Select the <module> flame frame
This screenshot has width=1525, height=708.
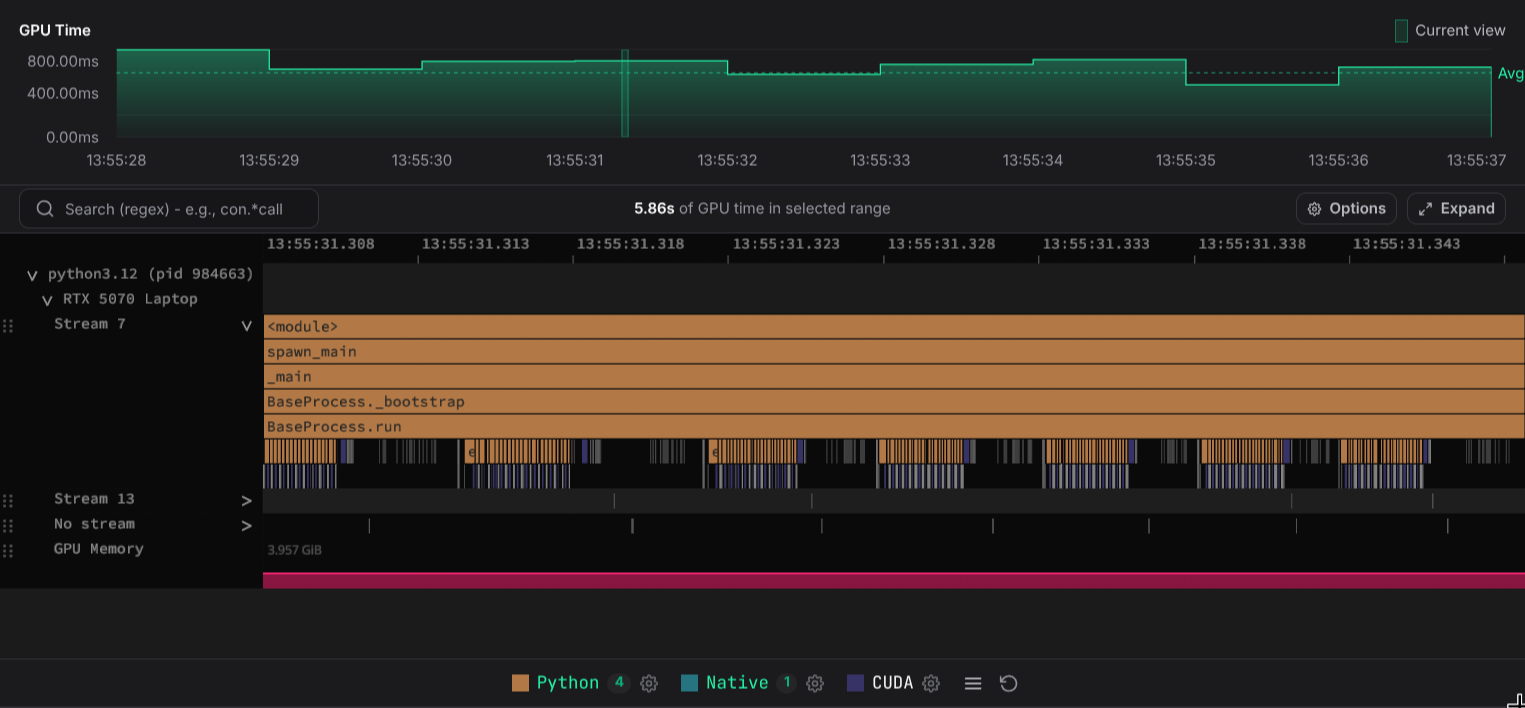[x=894, y=327]
